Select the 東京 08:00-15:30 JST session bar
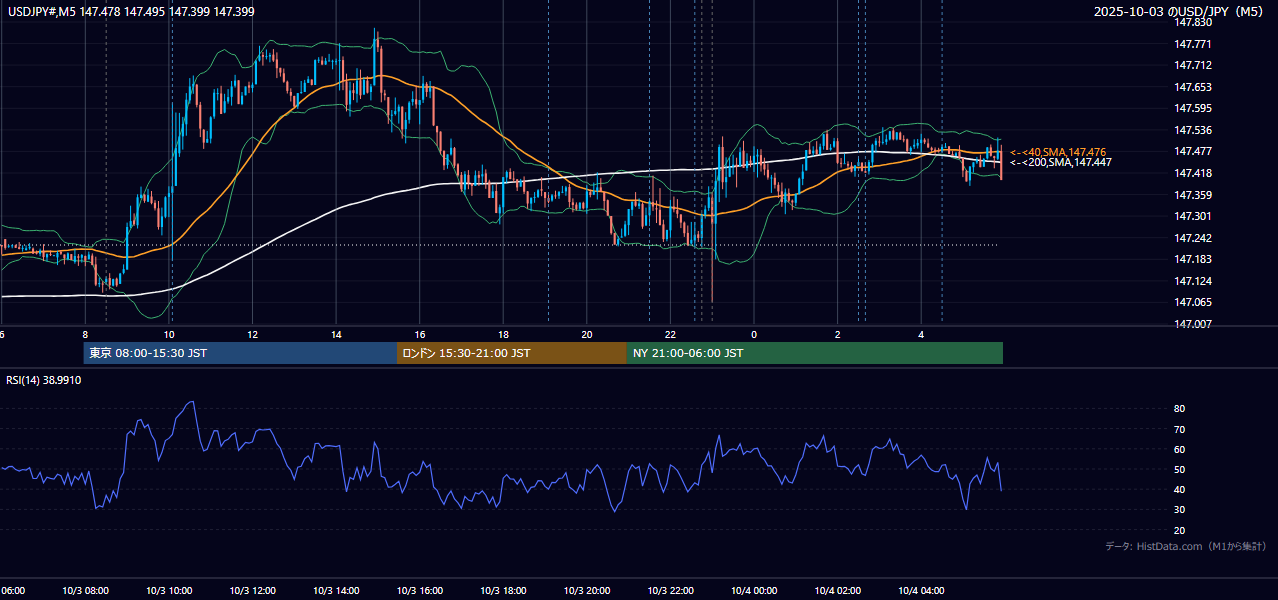The image size is (1278, 600). pos(240,353)
